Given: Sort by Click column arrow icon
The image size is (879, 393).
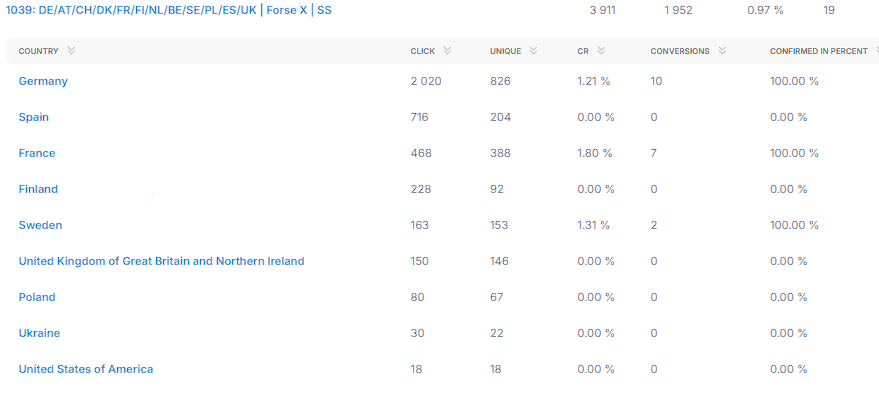Looking at the screenshot, I should (x=447, y=51).
